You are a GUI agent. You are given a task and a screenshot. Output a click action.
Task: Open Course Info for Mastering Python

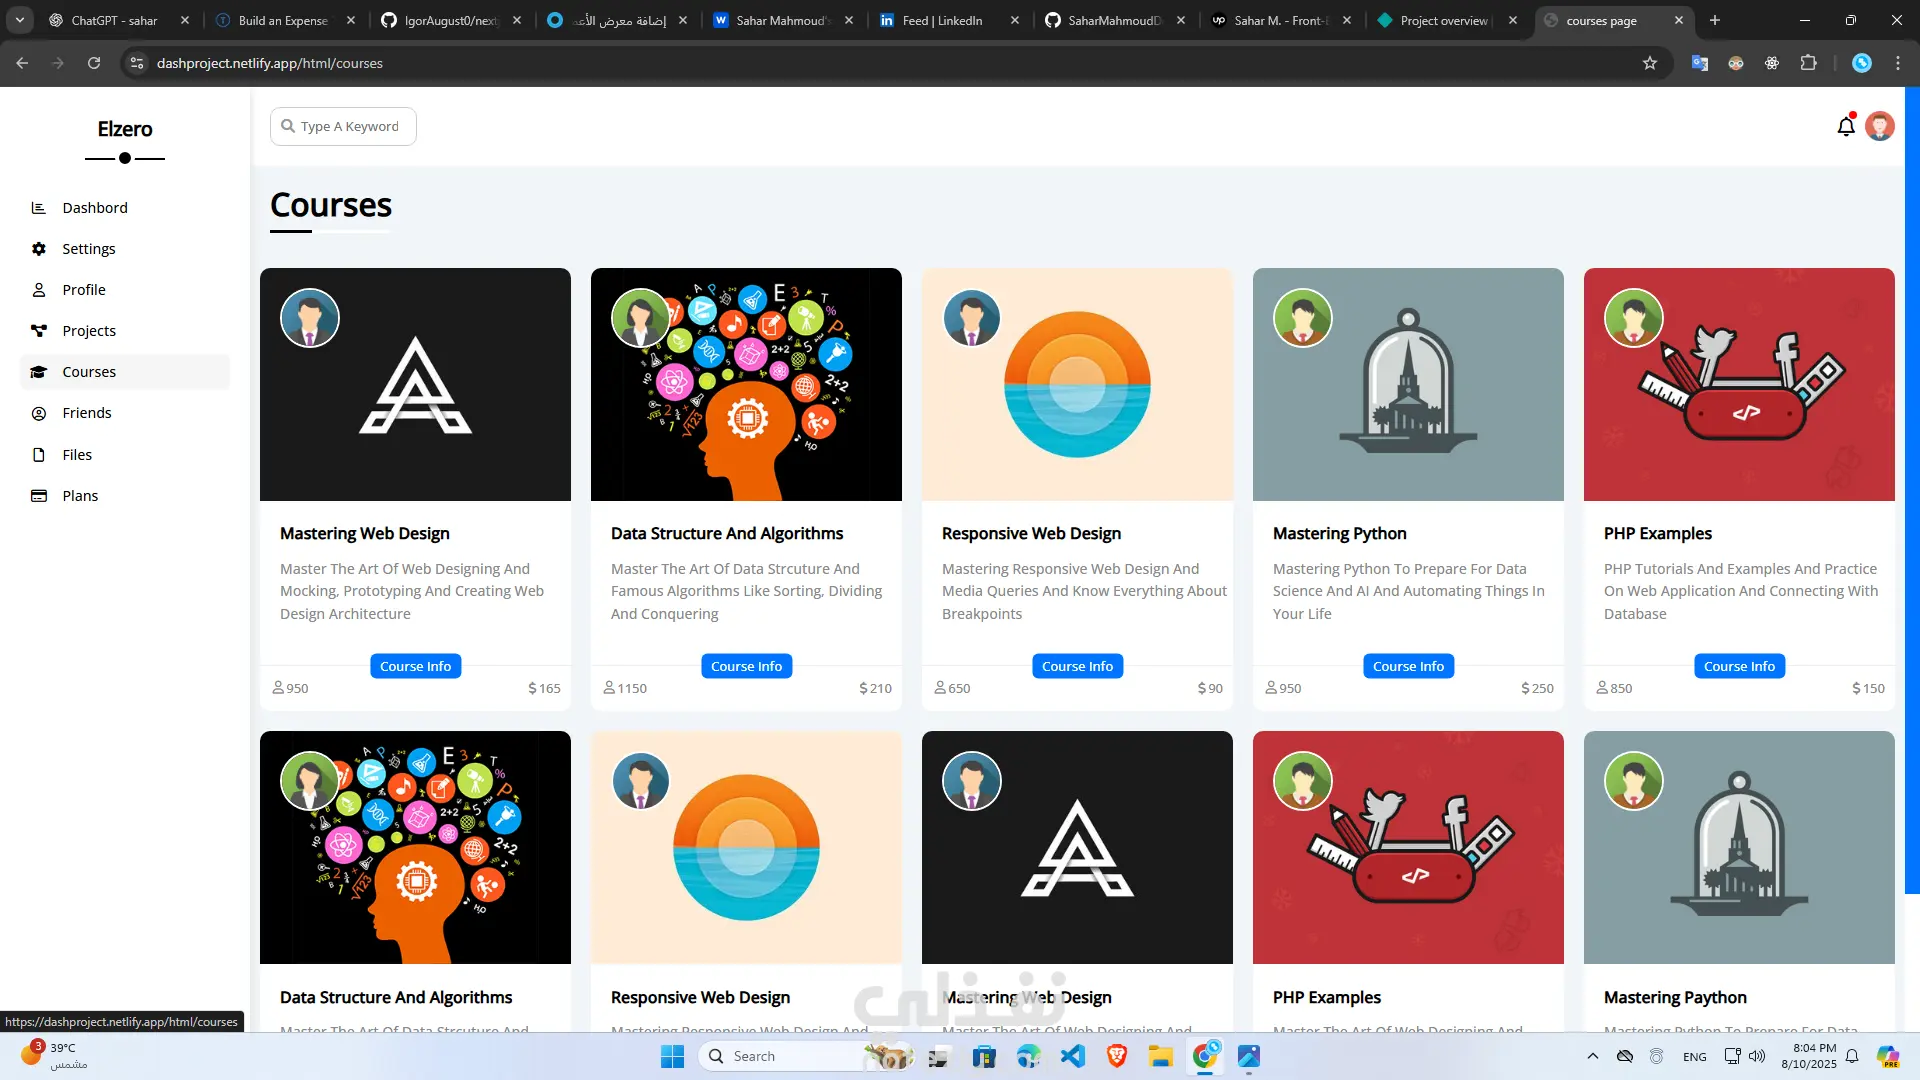(1408, 666)
